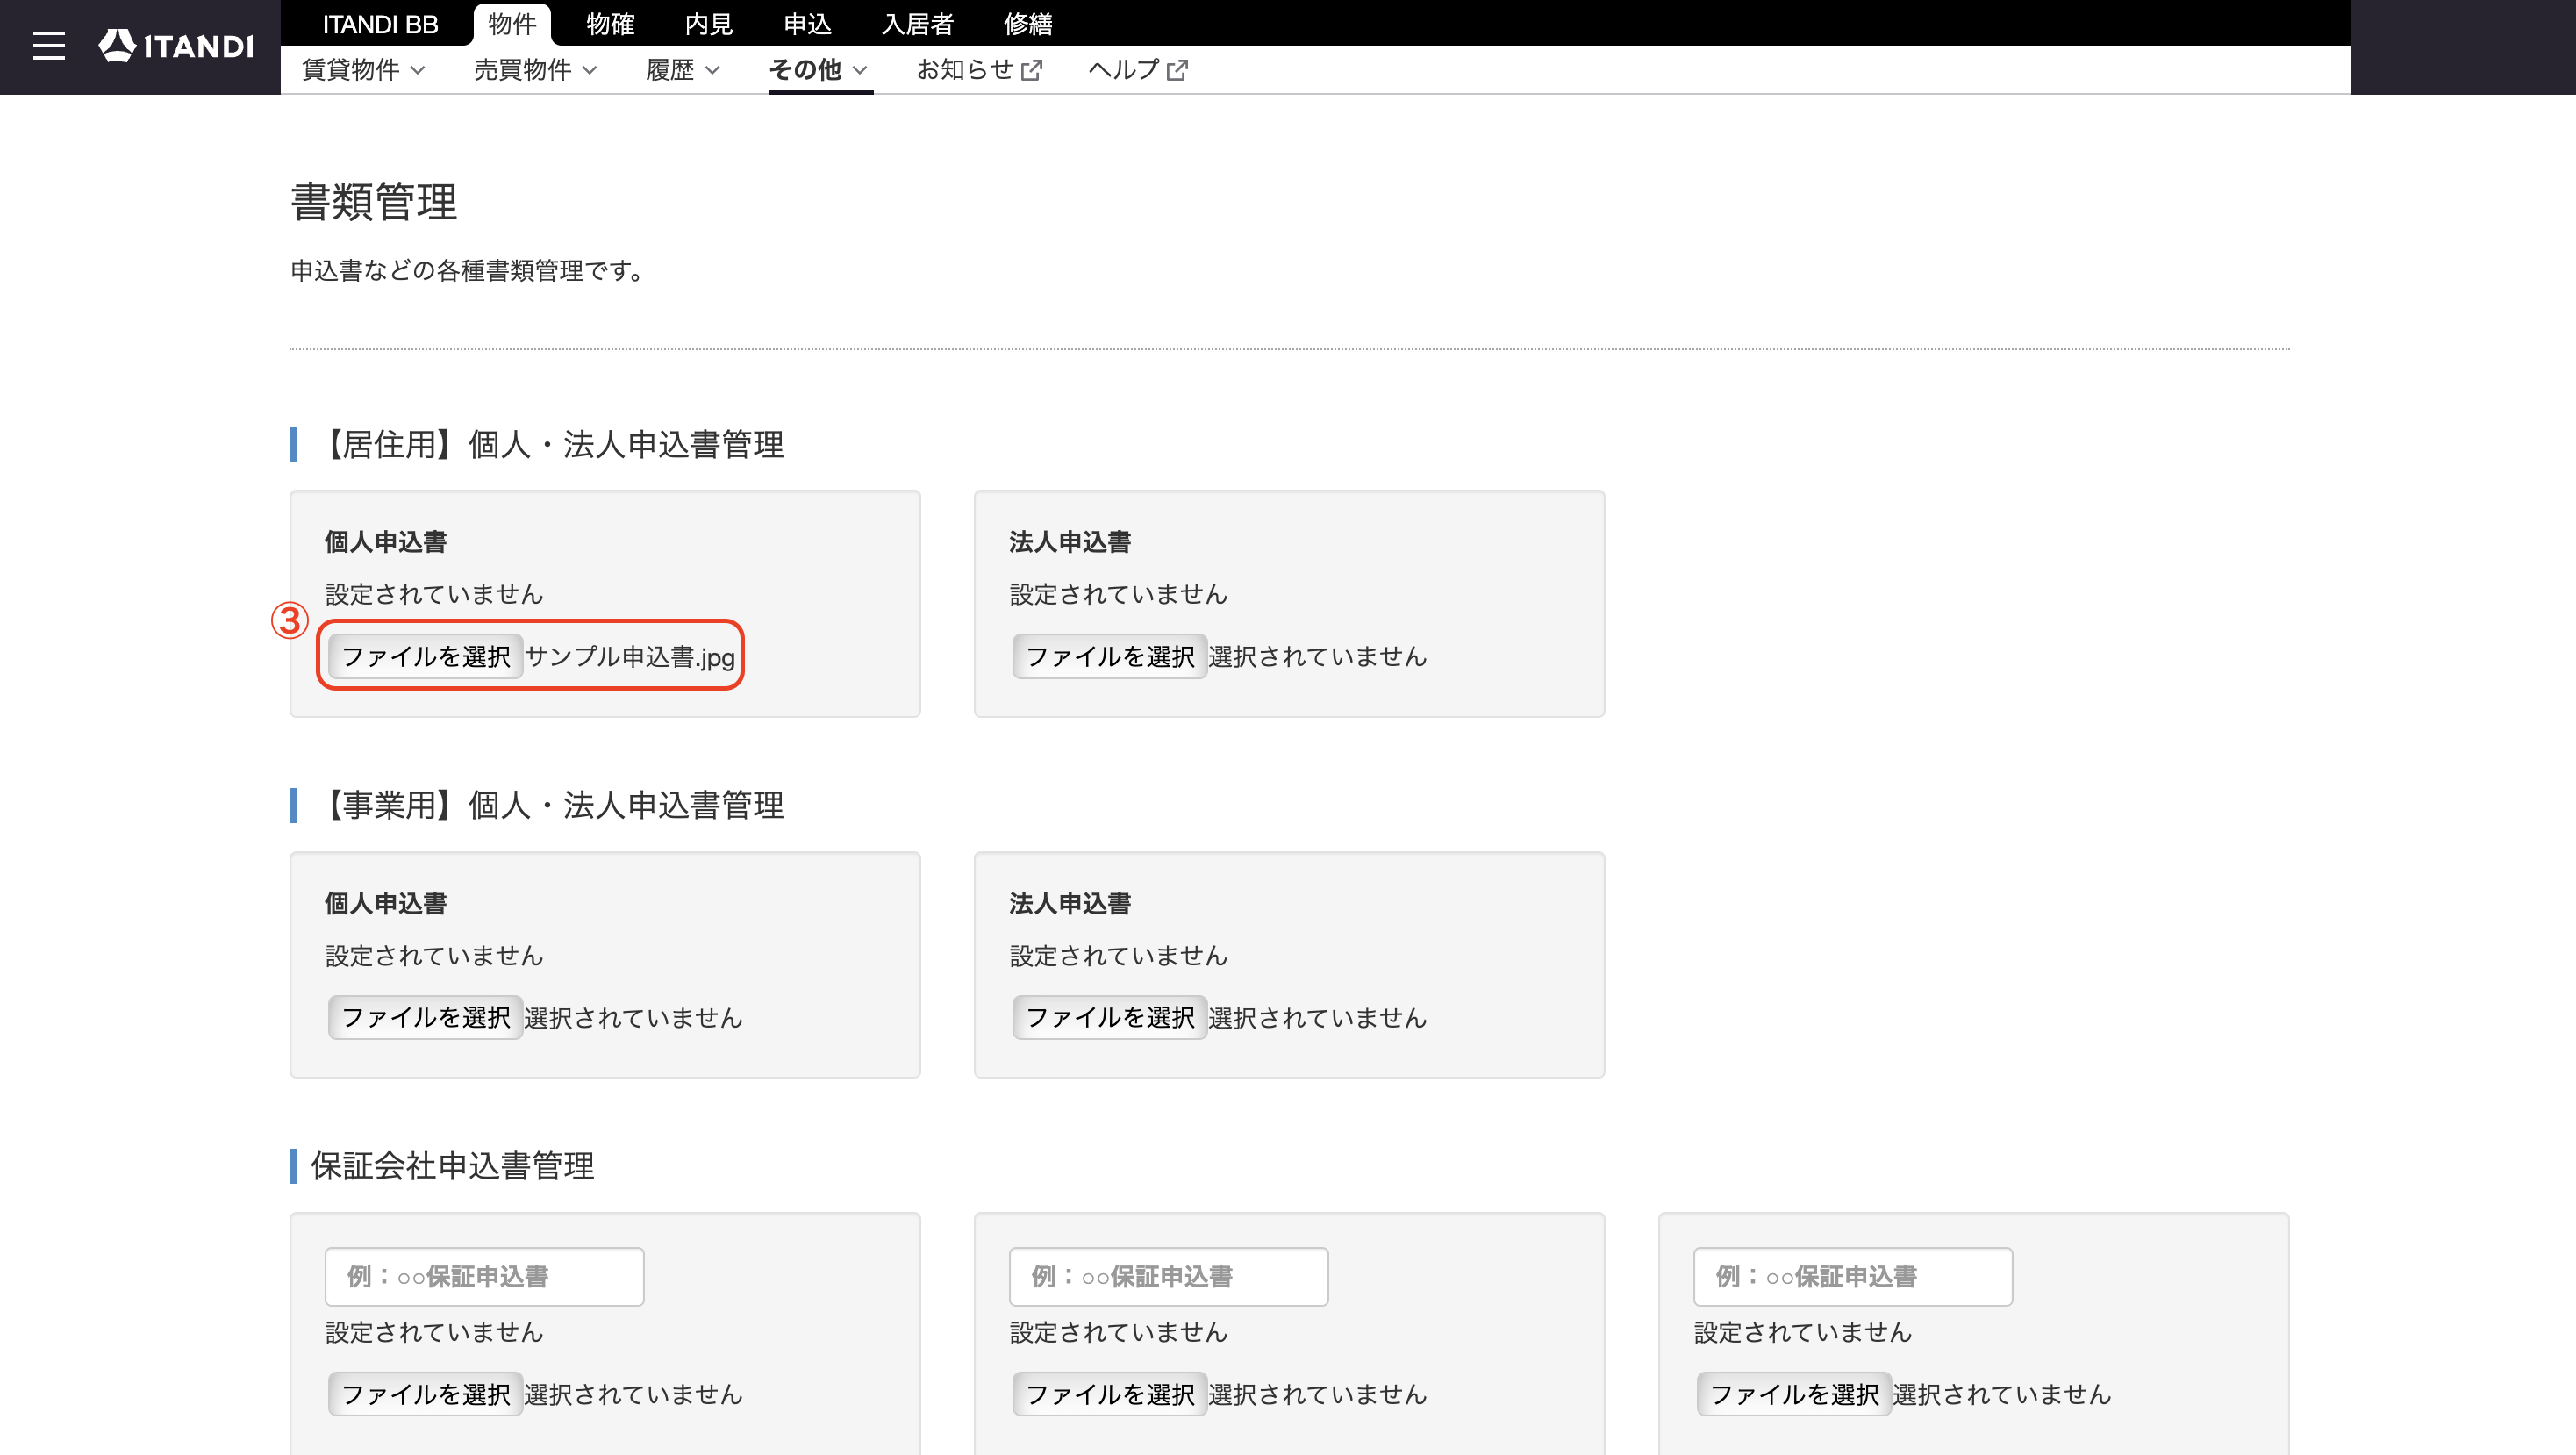The height and width of the screenshot is (1455, 2576).
Task: Click 【居住用】個人・法人申込書管理 section heading
Action: click(550, 445)
